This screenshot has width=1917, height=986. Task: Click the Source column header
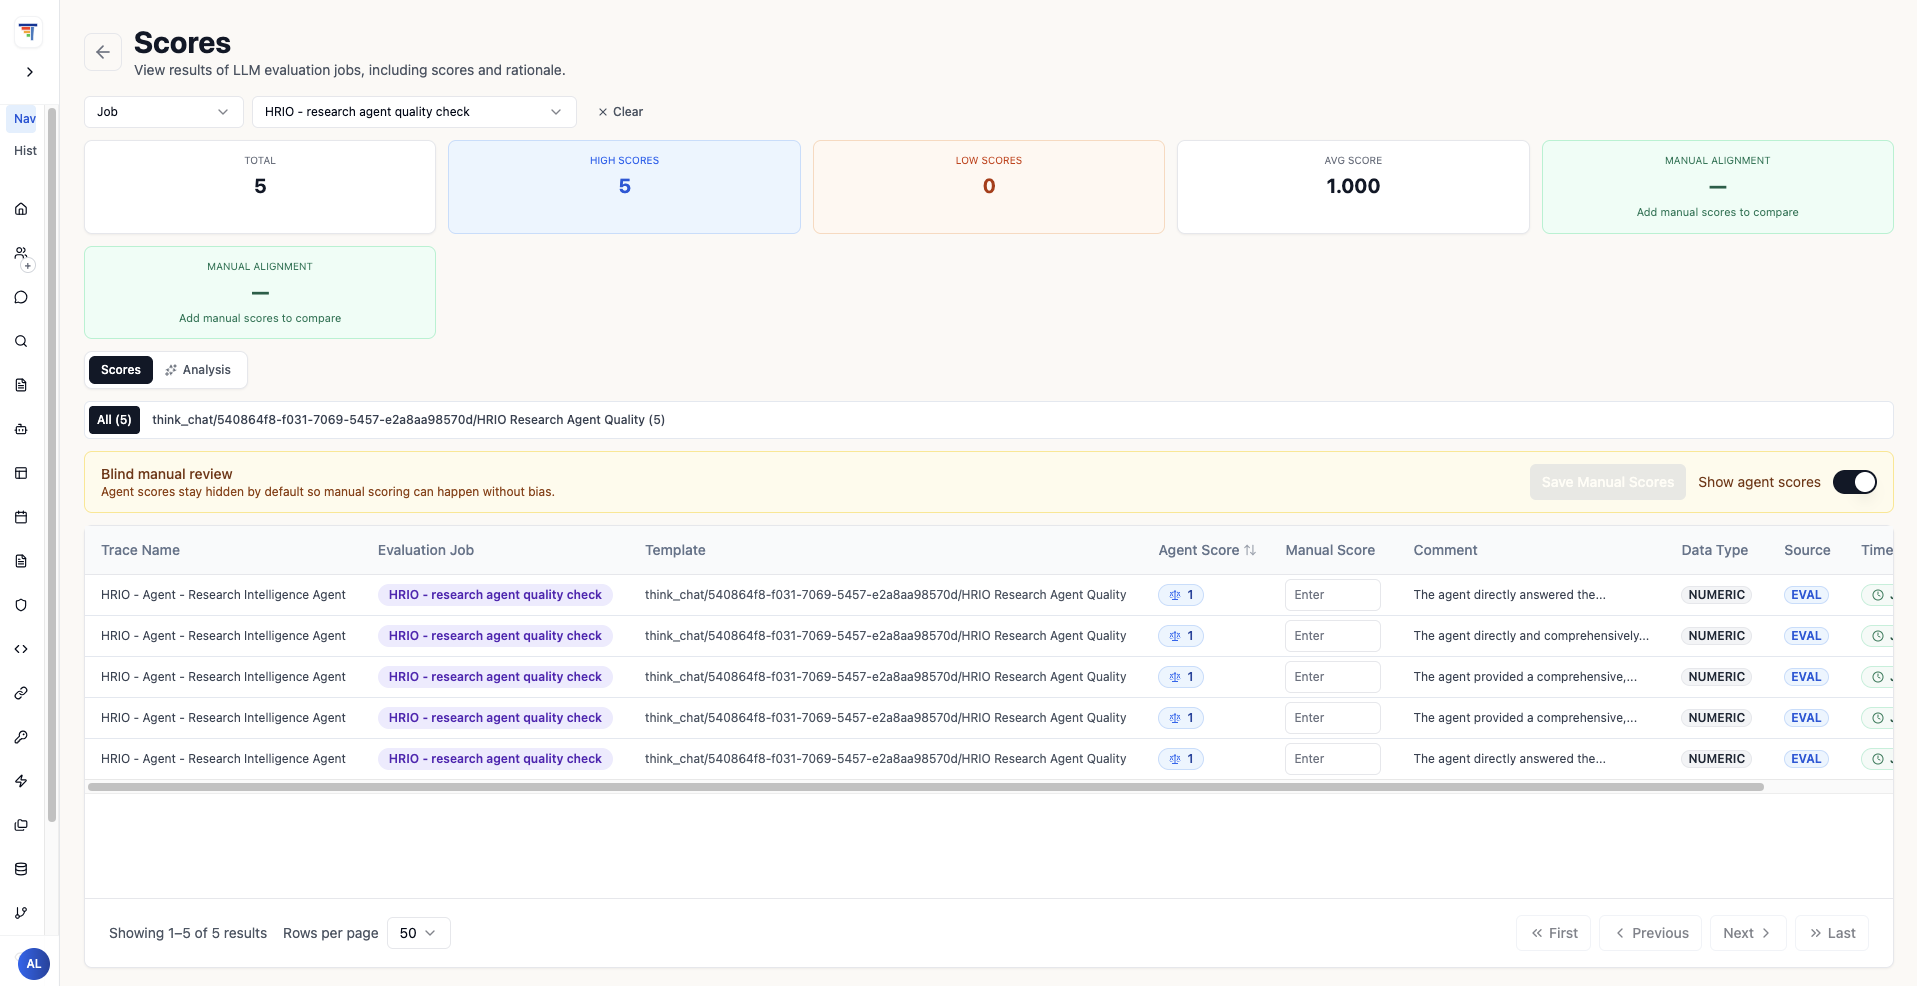1807,550
